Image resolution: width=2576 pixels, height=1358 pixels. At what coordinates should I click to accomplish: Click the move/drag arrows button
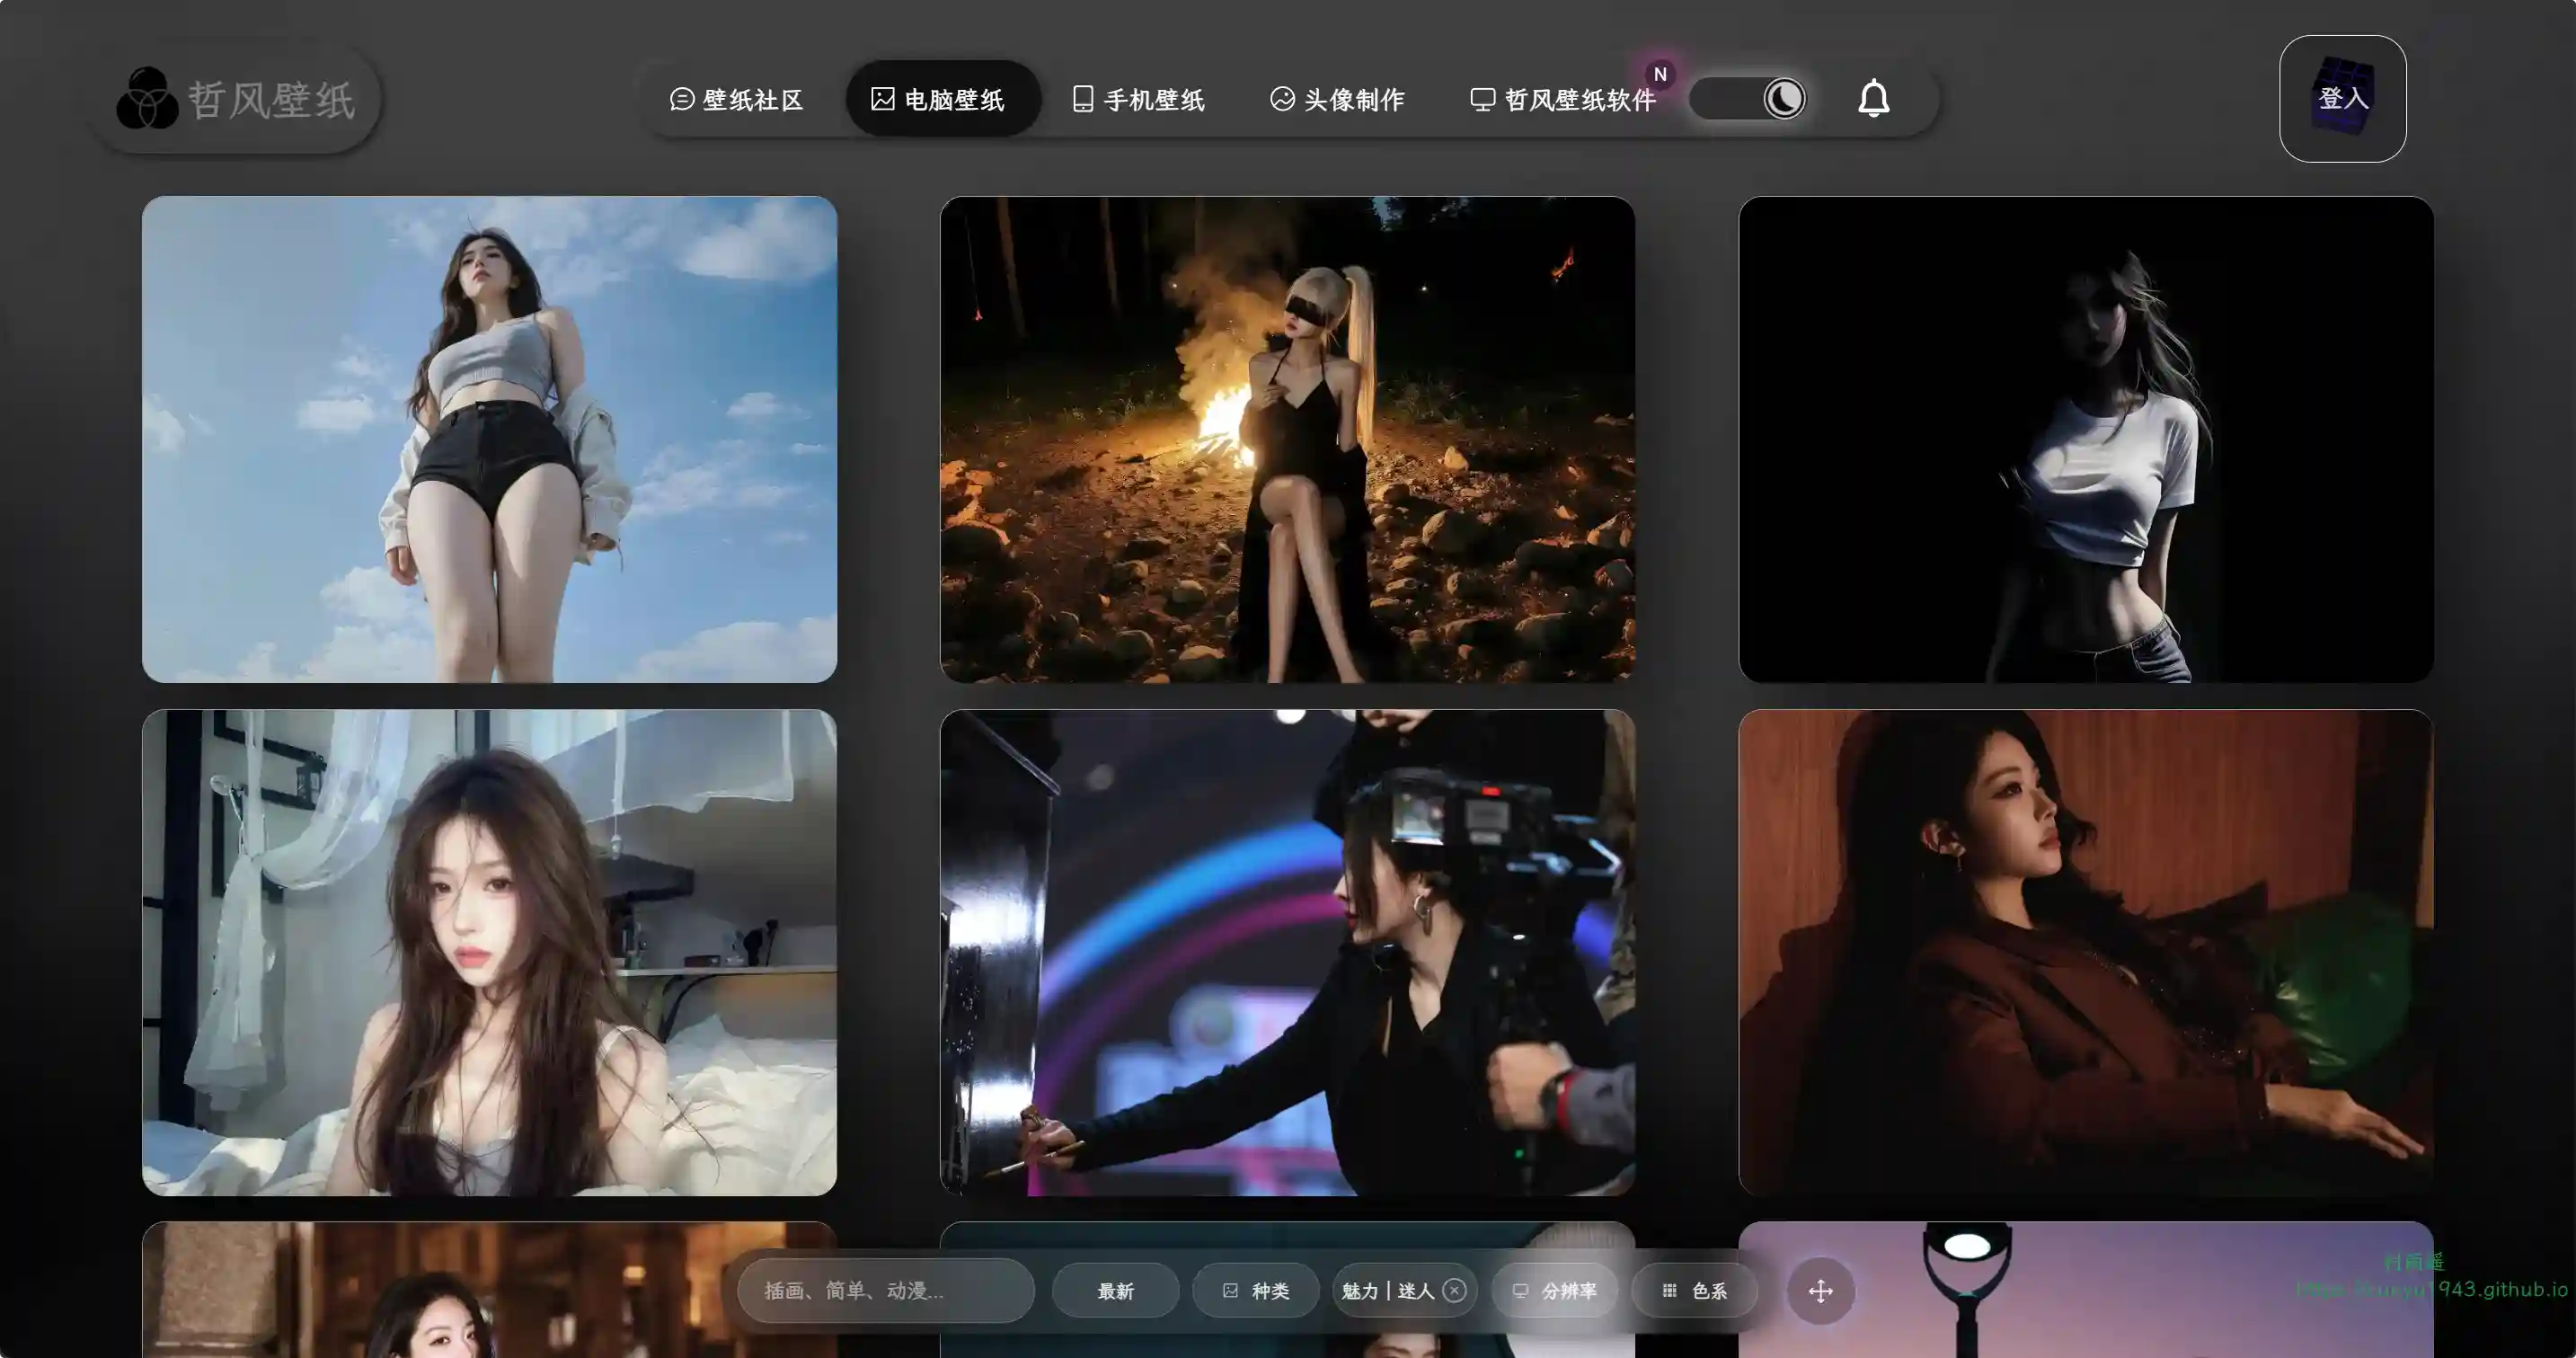(x=1820, y=1291)
